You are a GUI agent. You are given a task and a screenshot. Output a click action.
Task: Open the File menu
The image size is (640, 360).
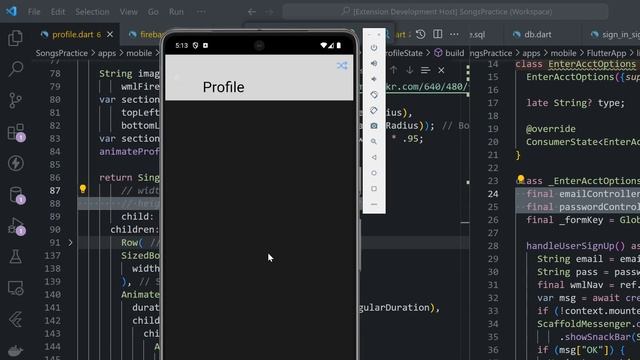tap(34, 12)
